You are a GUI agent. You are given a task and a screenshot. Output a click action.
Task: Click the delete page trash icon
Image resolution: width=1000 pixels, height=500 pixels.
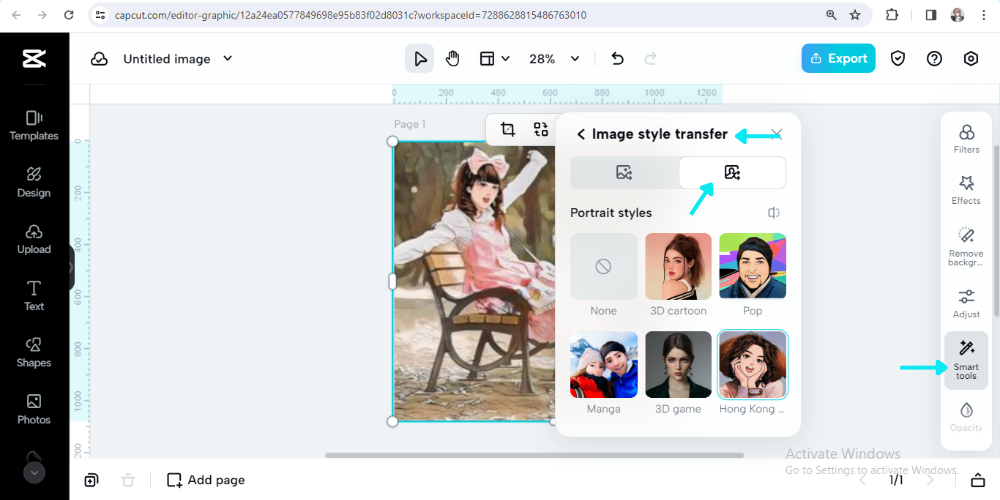coord(128,480)
